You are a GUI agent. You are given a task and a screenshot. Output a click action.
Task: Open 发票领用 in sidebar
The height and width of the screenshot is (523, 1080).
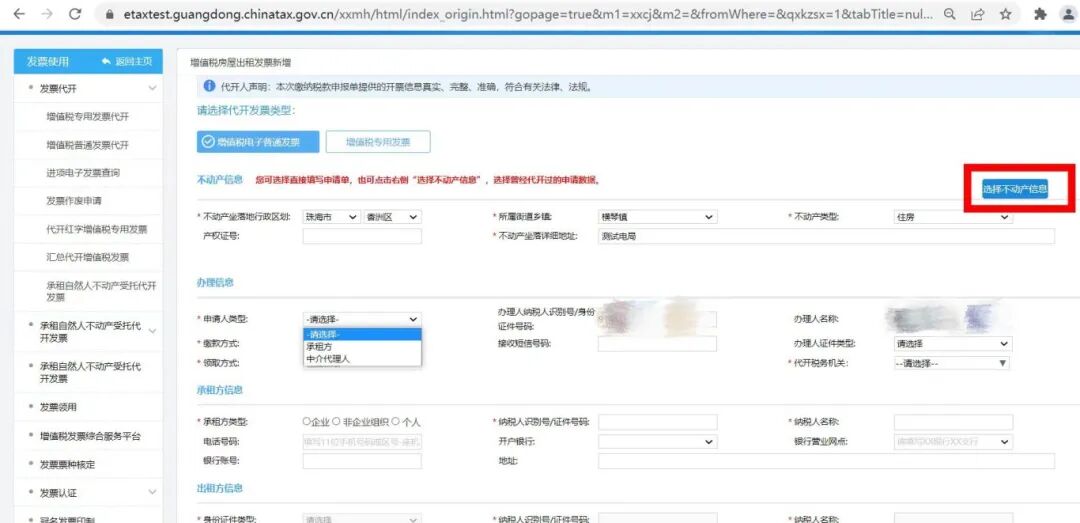(58, 407)
